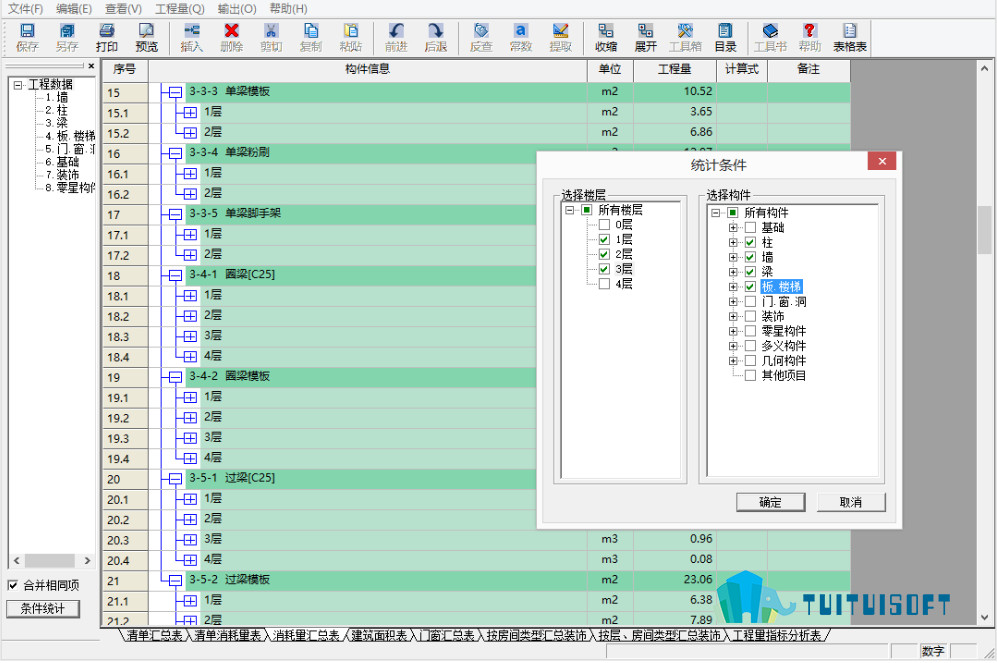
Task: Click the 取消 button
Action: click(851, 502)
